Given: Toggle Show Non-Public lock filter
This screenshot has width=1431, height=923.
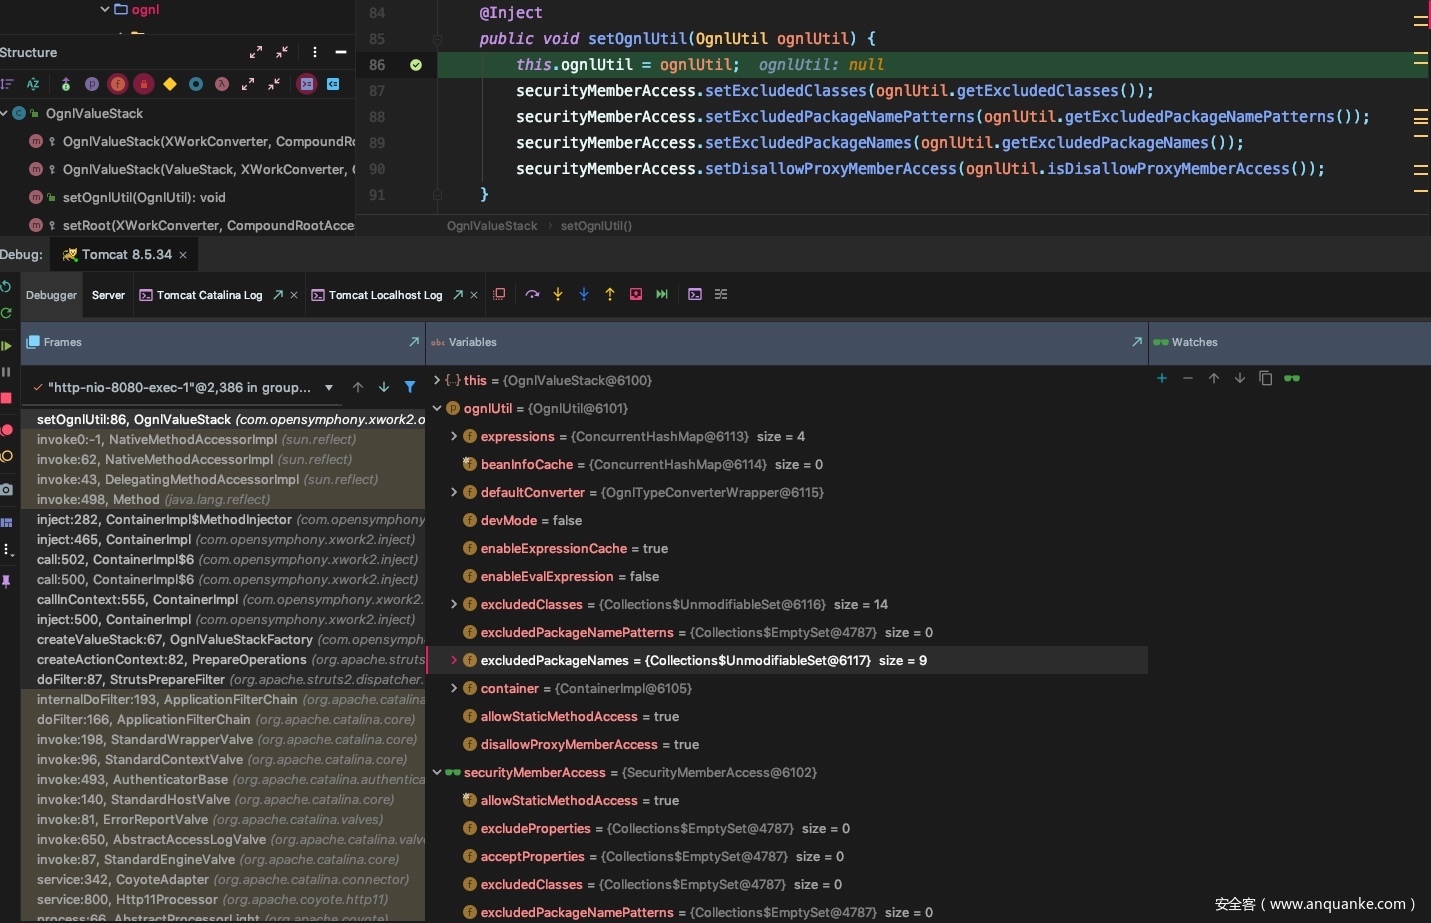Looking at the screenshot, I should coord(144,84).
